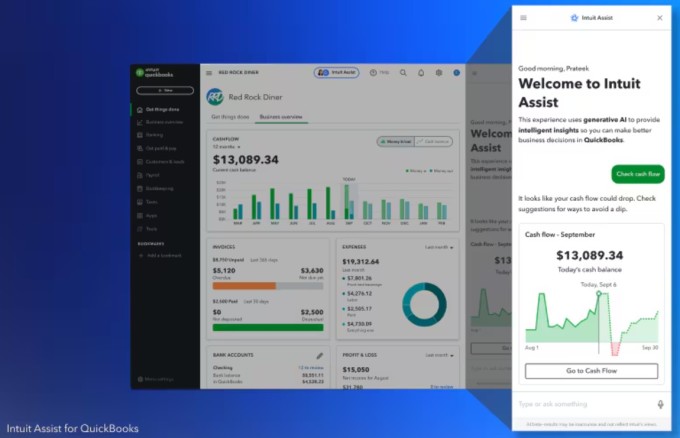
Task: Open the Intuit Assist panel hamburger menu
Action: click(x=523, y=18)
